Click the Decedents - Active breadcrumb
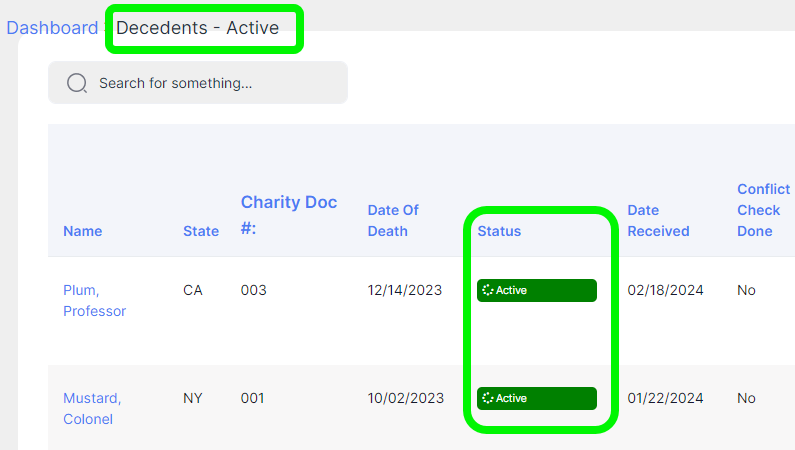This screenshot has width=795, height=450. click(197, 28)
